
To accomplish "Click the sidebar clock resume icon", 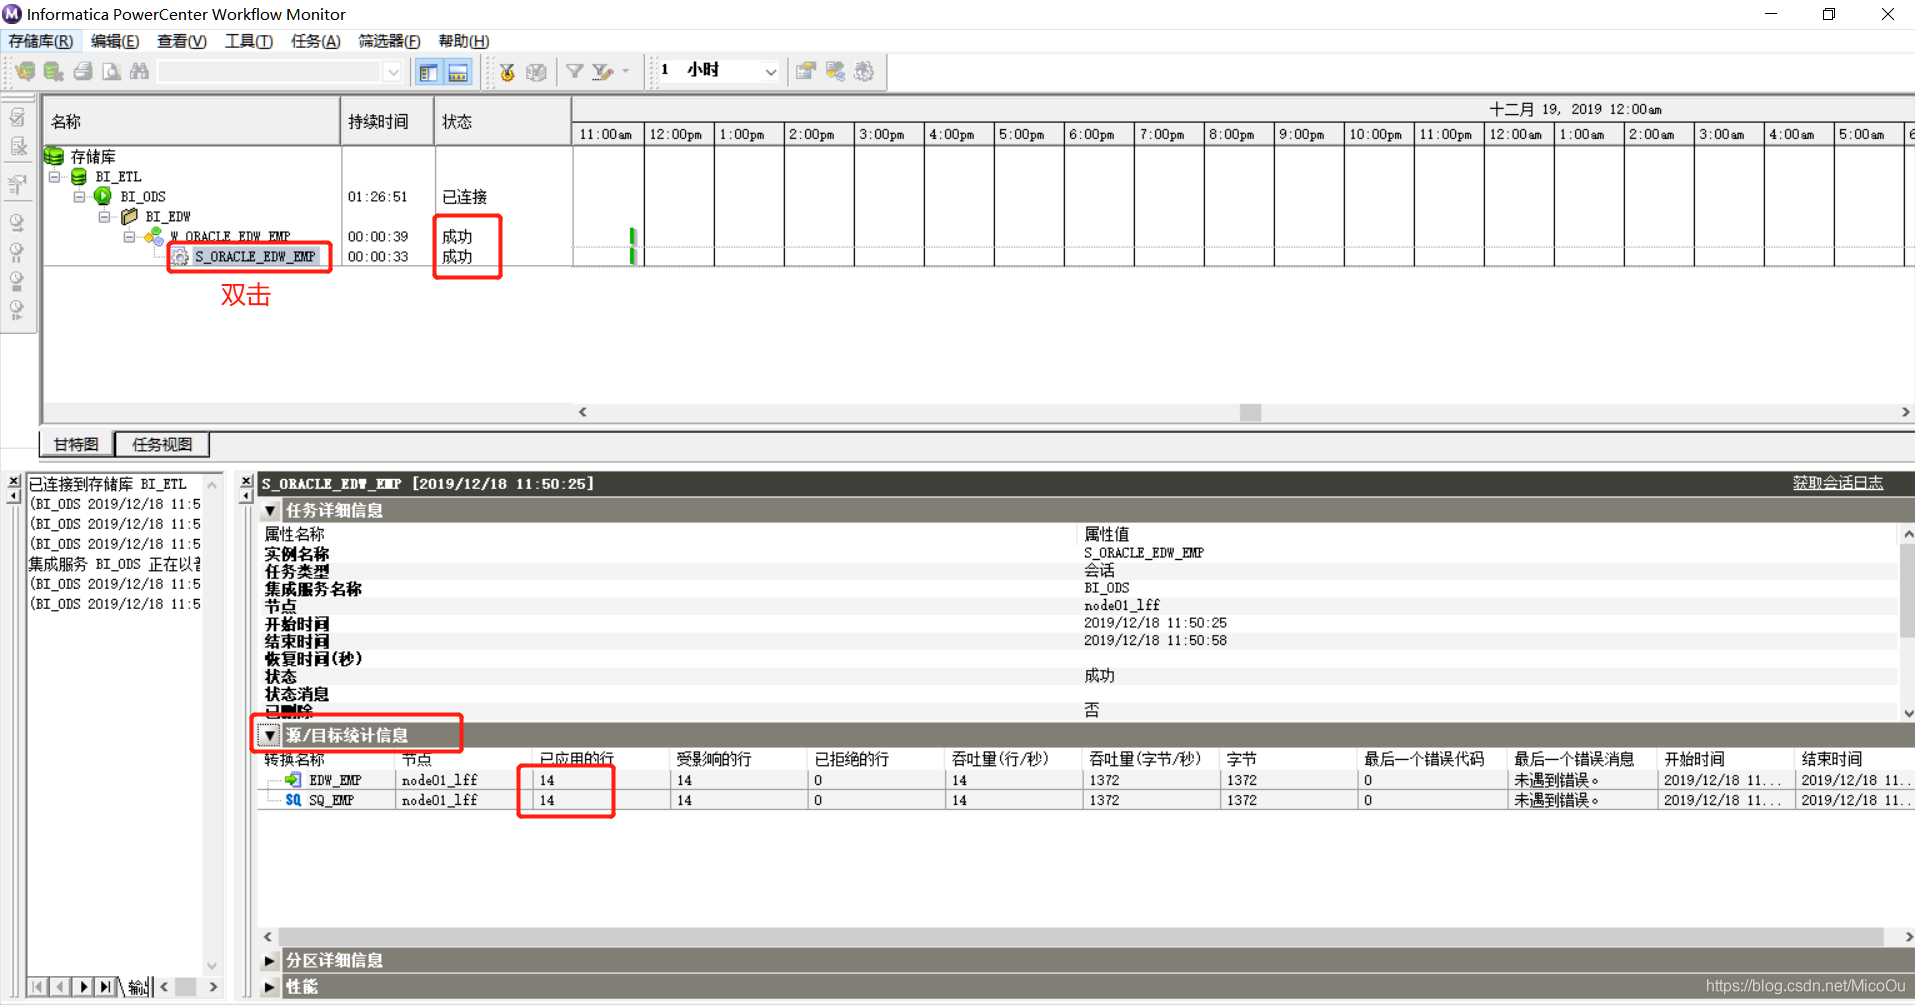I will [x=17, y=310].
